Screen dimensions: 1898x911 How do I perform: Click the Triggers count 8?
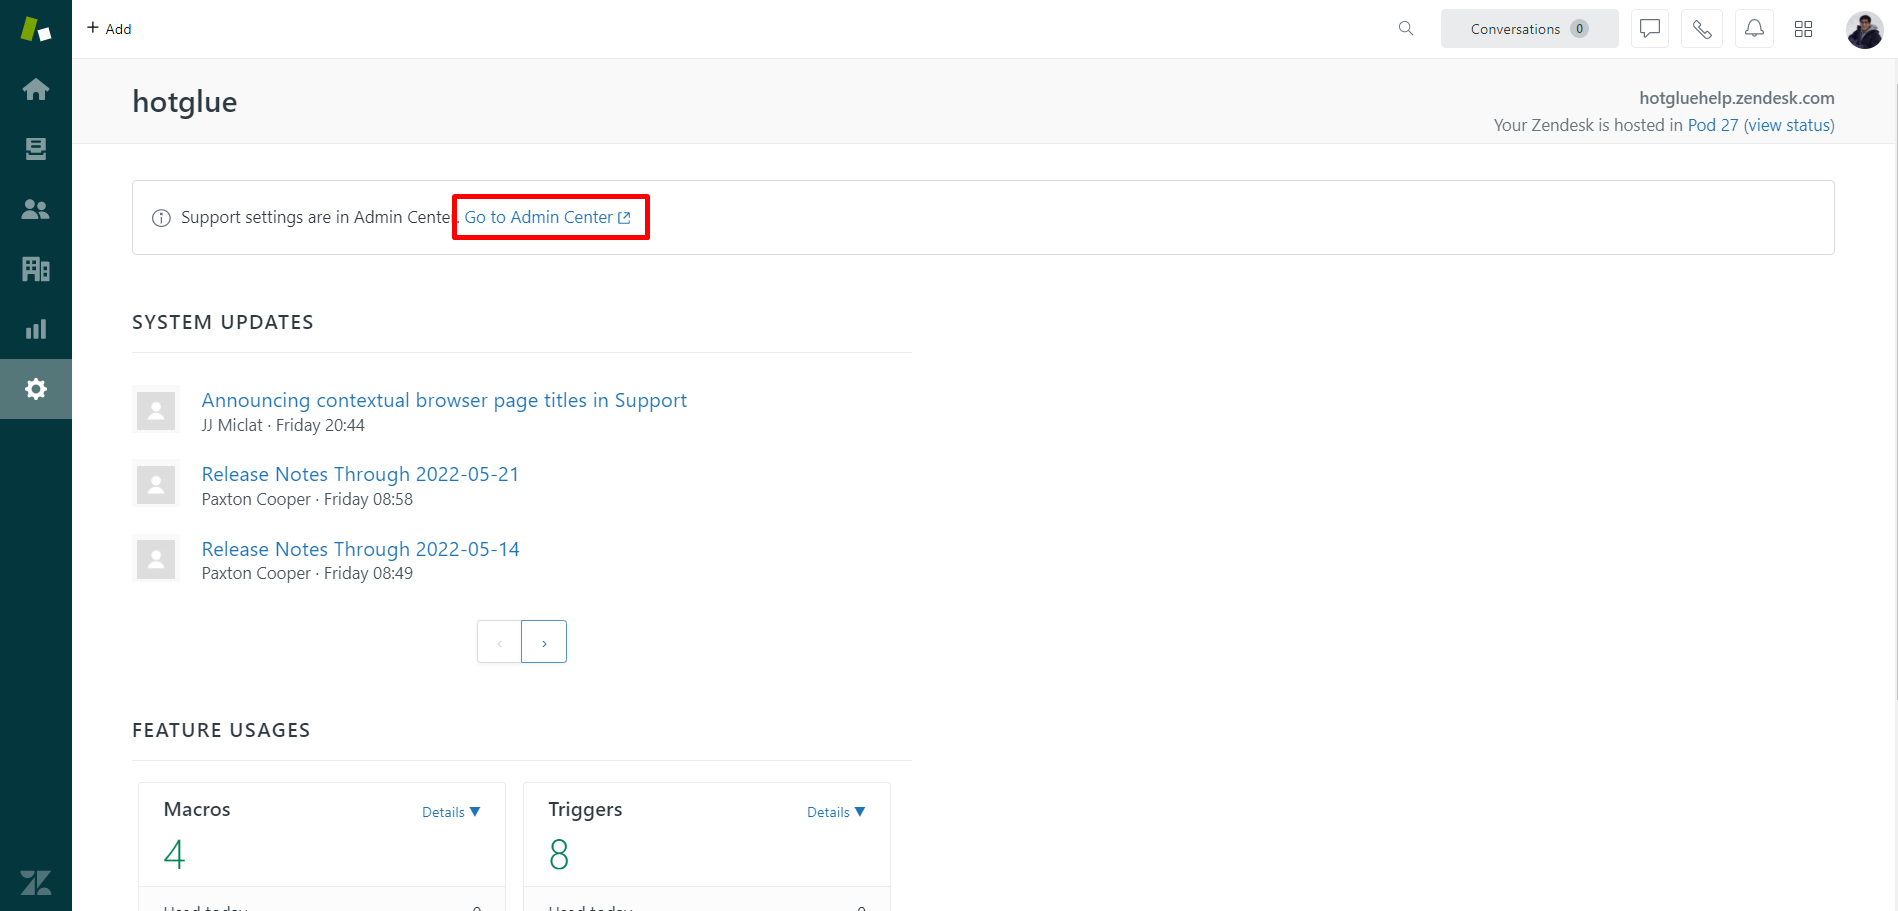(559, 855)
